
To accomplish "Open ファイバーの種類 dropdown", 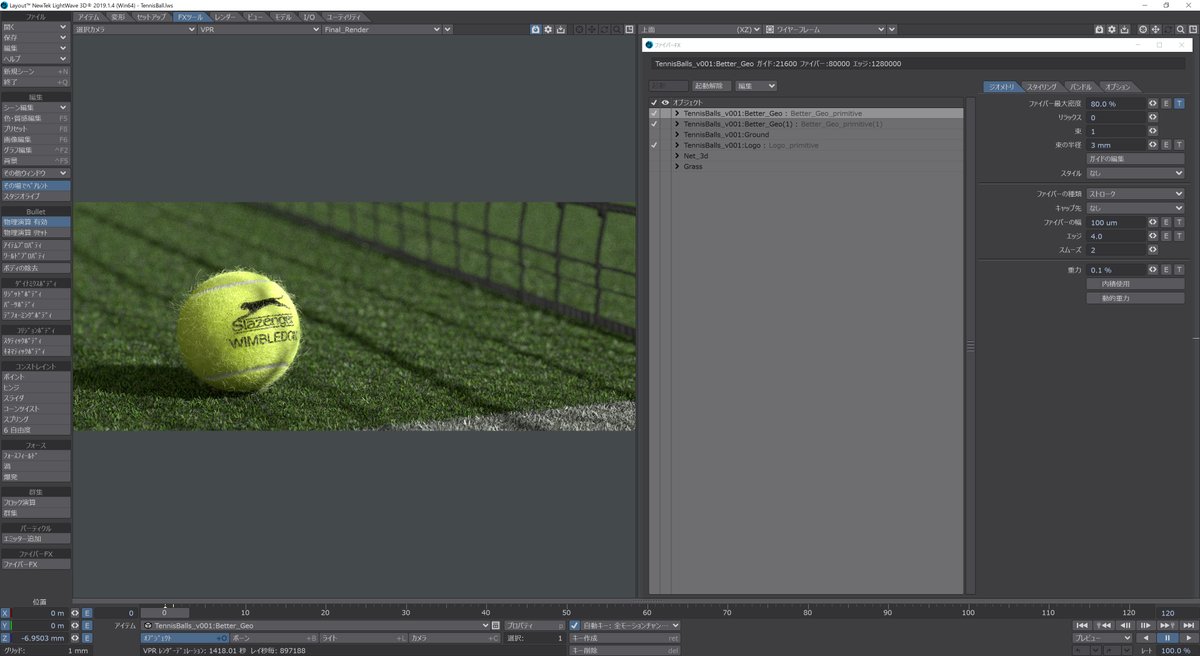I will pyautogui.click(x=1135, y=194).
